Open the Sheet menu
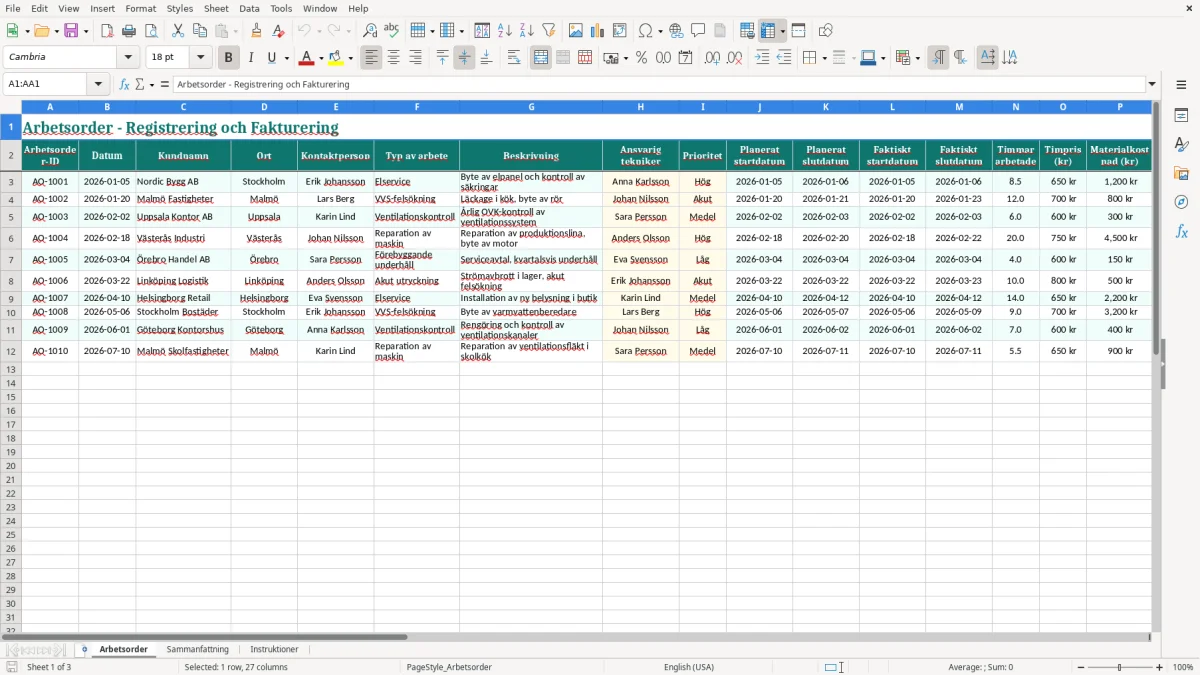 (216, 8)
